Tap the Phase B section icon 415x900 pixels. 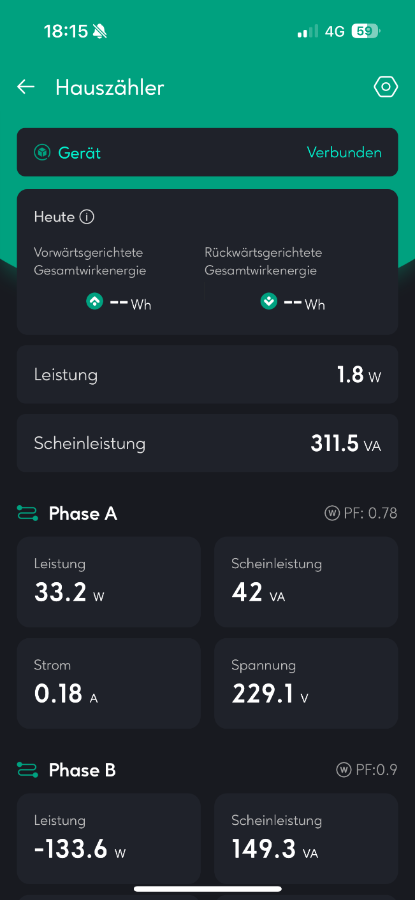27,770
